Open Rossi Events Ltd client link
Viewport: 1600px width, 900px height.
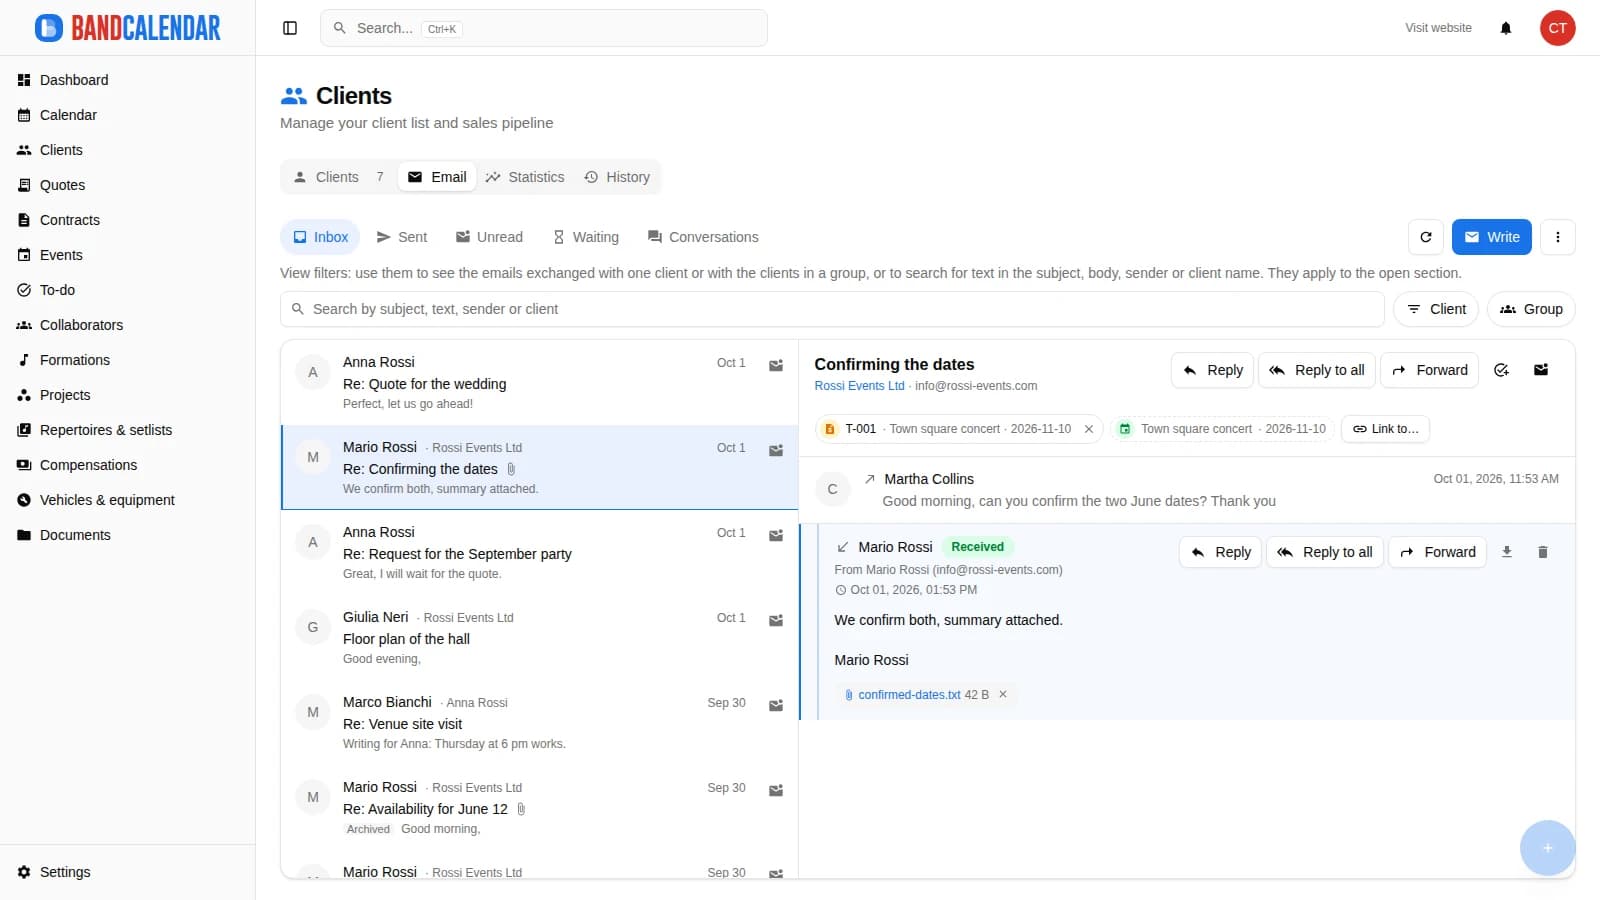point(859,386)
